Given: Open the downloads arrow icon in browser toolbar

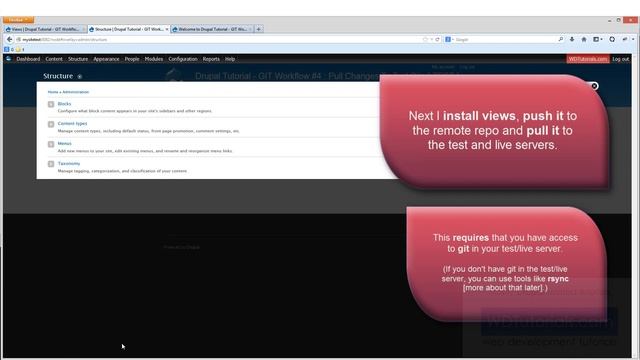Looking at the screenshot, I should [x=572, y=39].
